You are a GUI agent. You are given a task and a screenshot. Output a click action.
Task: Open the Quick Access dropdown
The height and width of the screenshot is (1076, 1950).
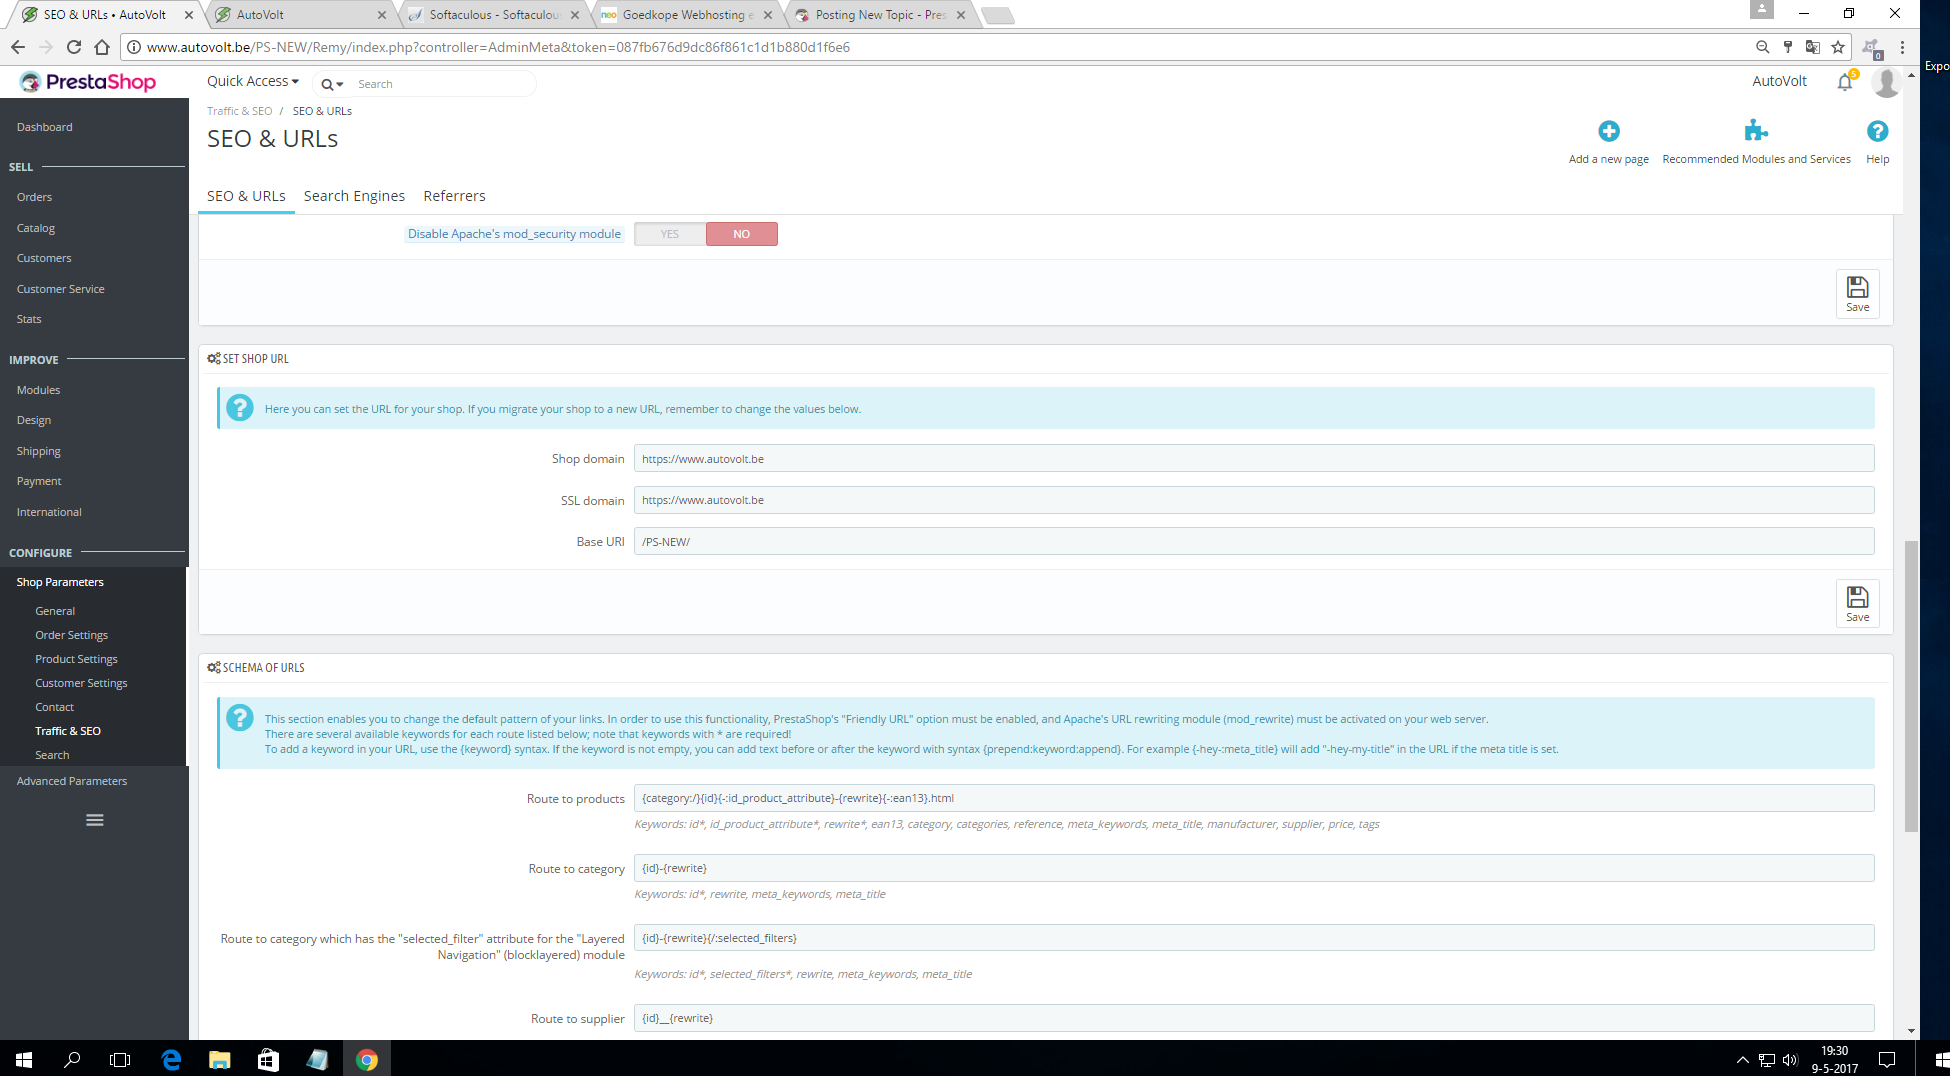pyautogui.click(x=253, y=81)
